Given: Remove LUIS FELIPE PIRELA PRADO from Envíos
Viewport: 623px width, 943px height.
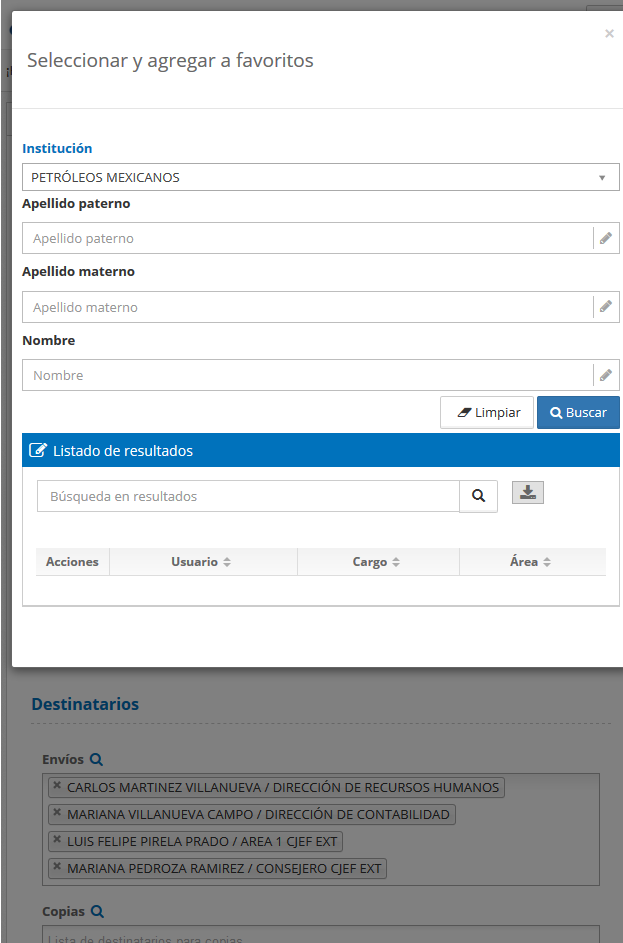Looking at the screenshot, I should 57,840.
